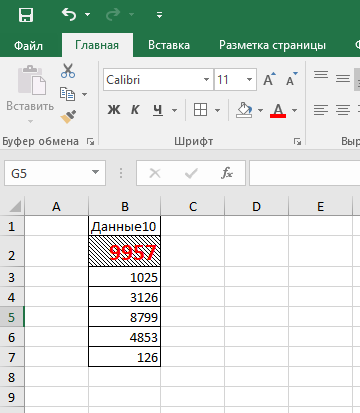The image size is (360, 413).
Task: Select column C header
Action: point(193,206)
